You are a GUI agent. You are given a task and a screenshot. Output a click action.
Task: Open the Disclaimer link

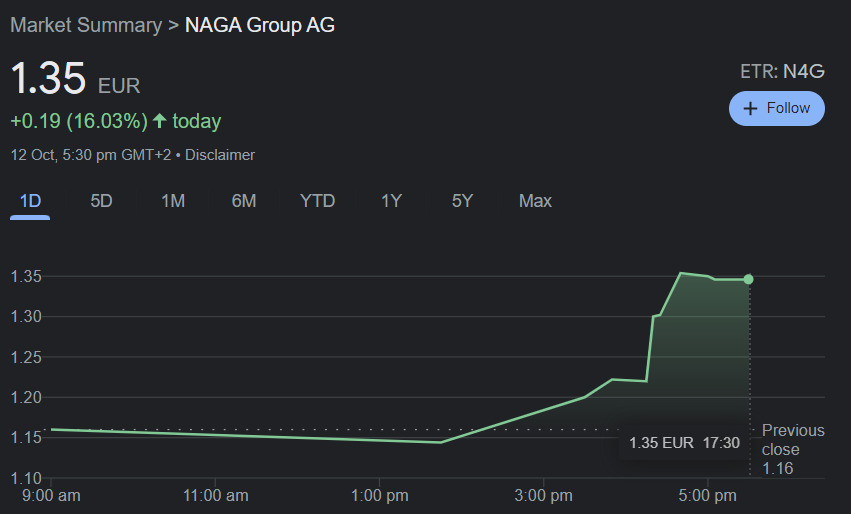tap(220, 155)
